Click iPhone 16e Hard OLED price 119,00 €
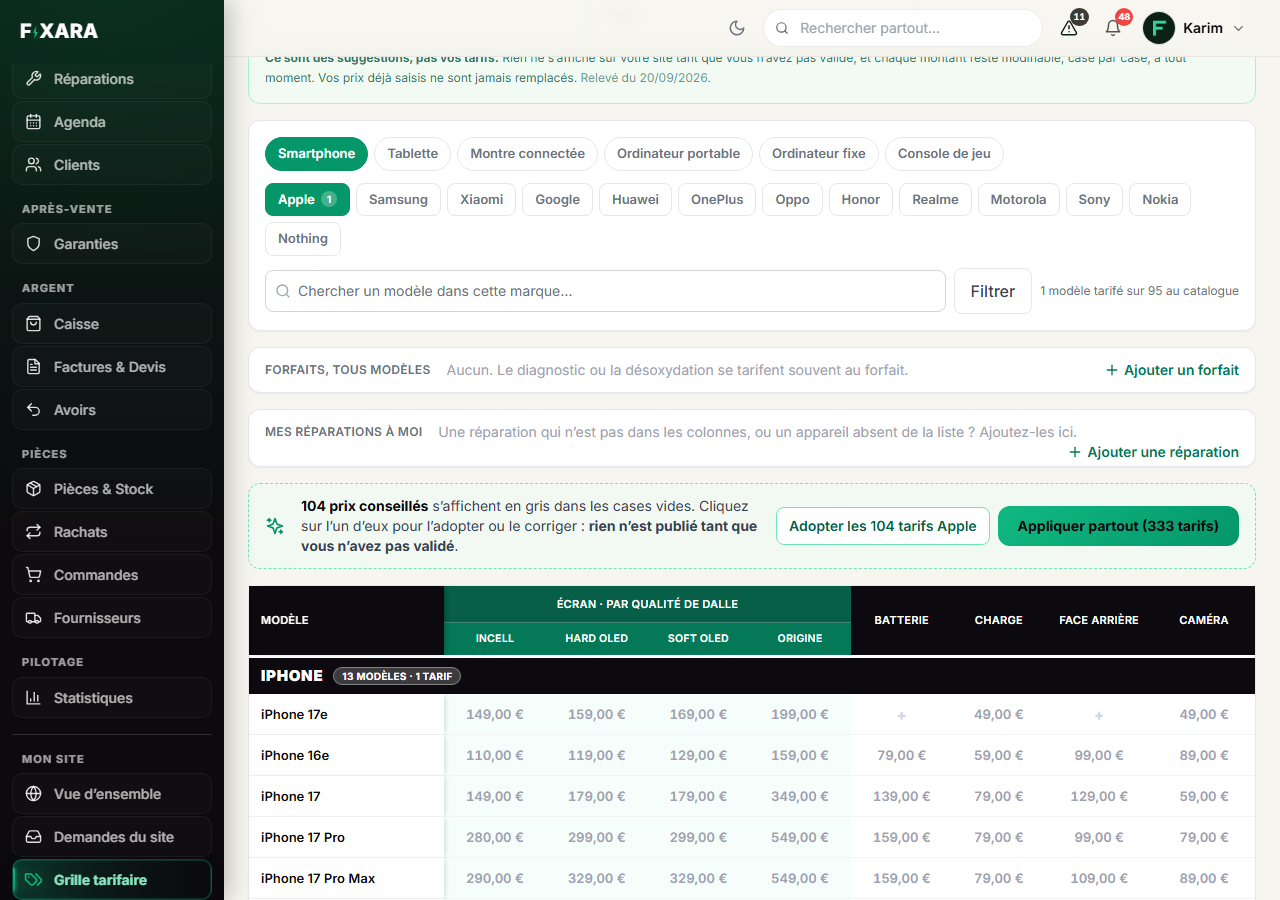This screenshot has width=1280, height=900. tap(596, 756)
